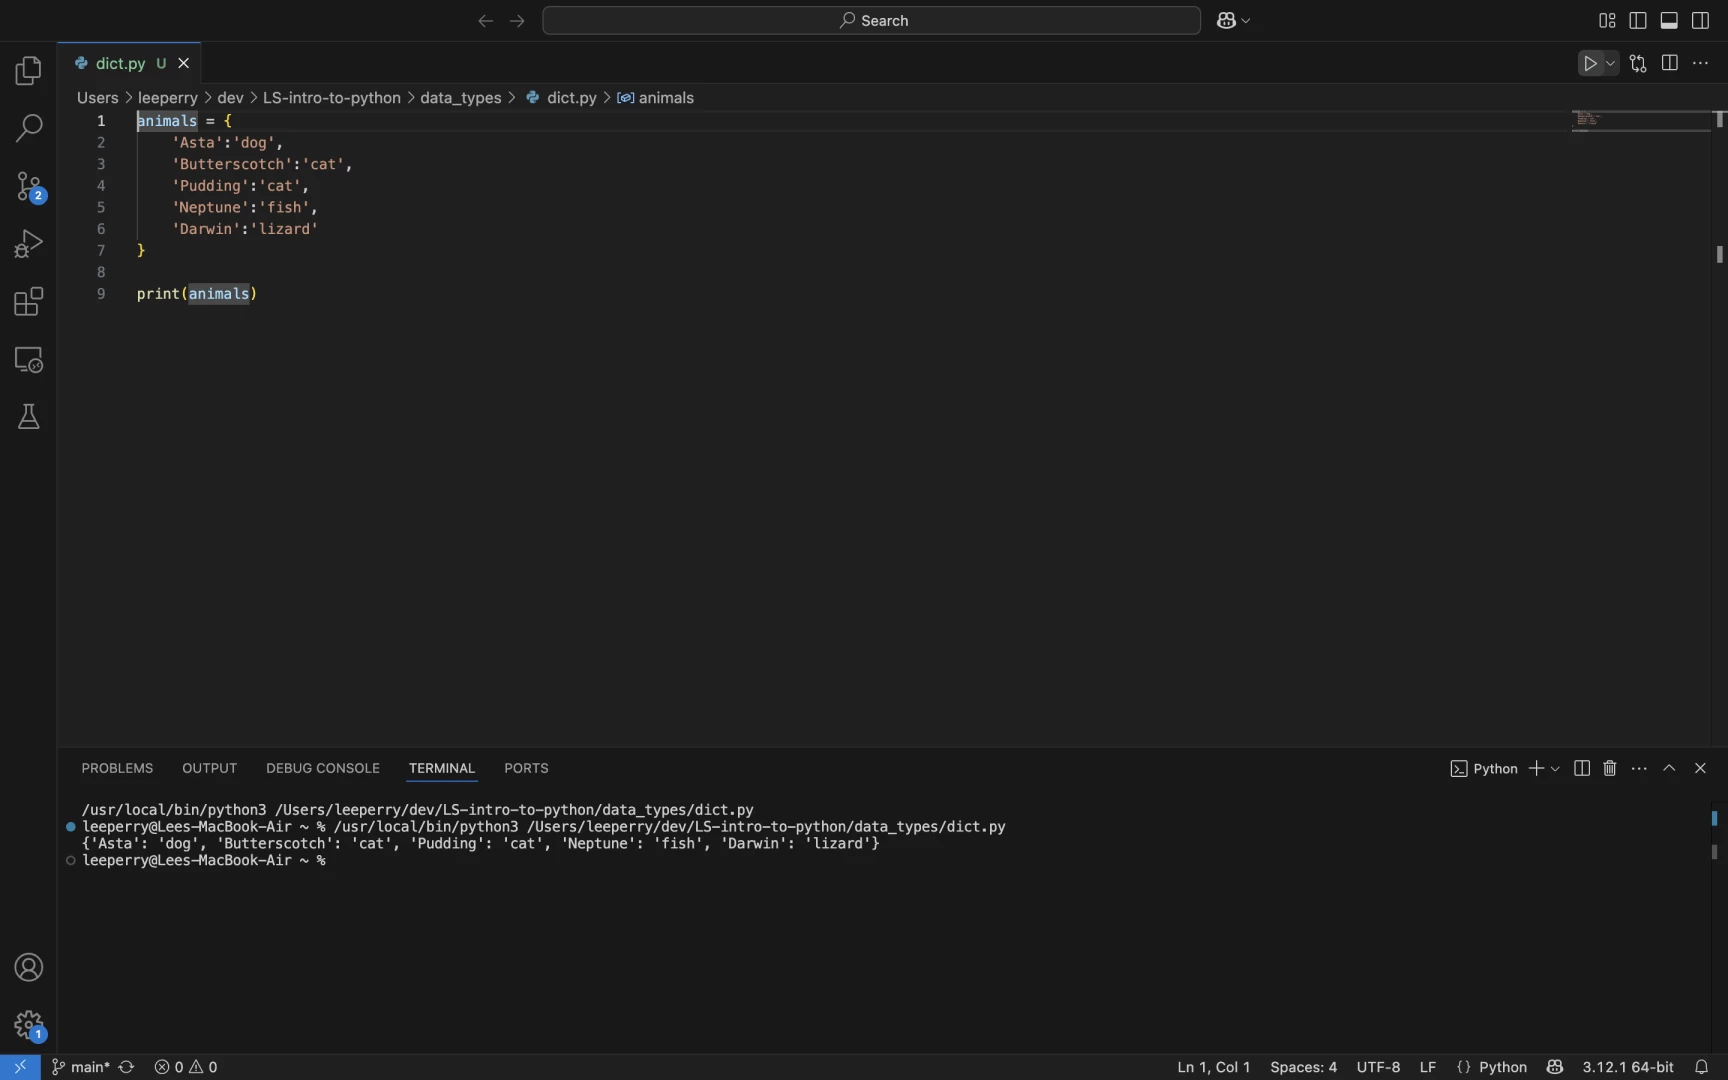Open the Testing flask view
Viewport: 1728px width, 1080px height.
29,417
